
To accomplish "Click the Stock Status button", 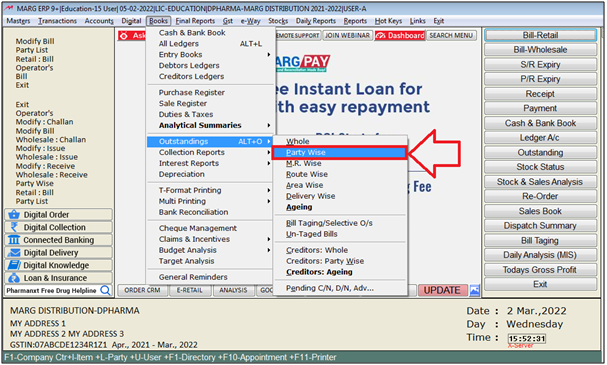I will click(540, 167).
